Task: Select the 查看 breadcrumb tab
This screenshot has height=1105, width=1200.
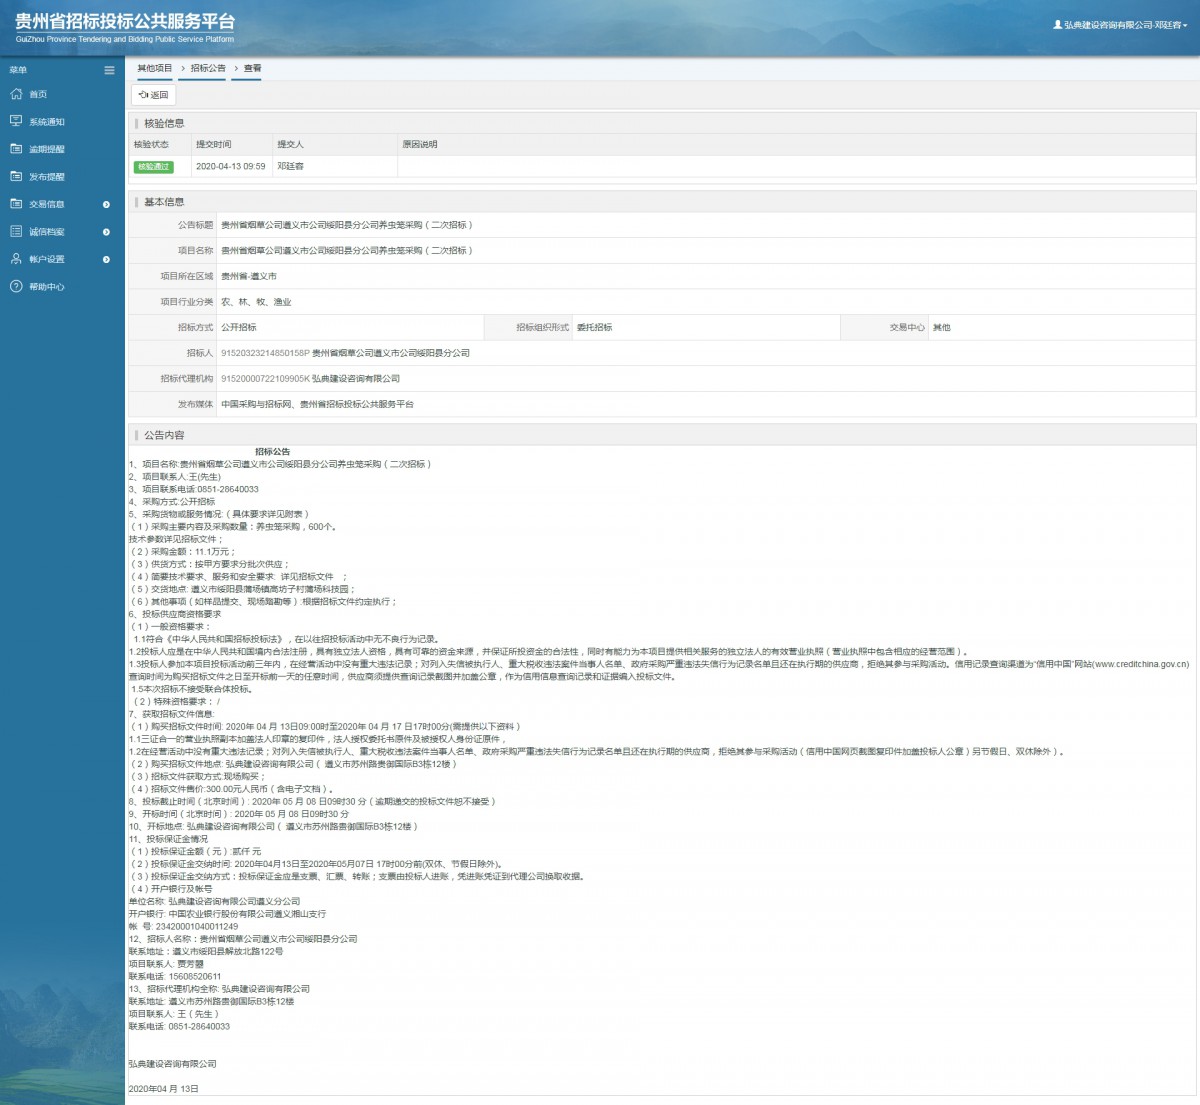Action: [252, 68]
